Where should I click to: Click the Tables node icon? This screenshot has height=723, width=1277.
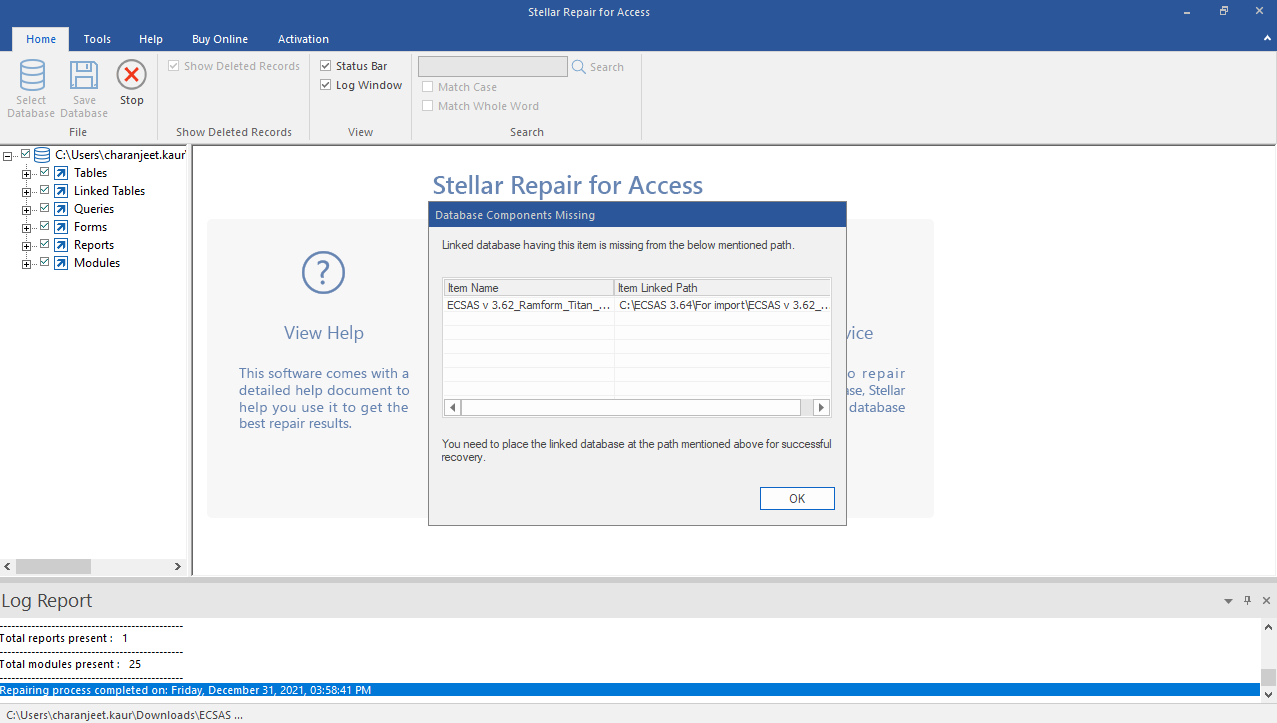(x=61, y=173)
